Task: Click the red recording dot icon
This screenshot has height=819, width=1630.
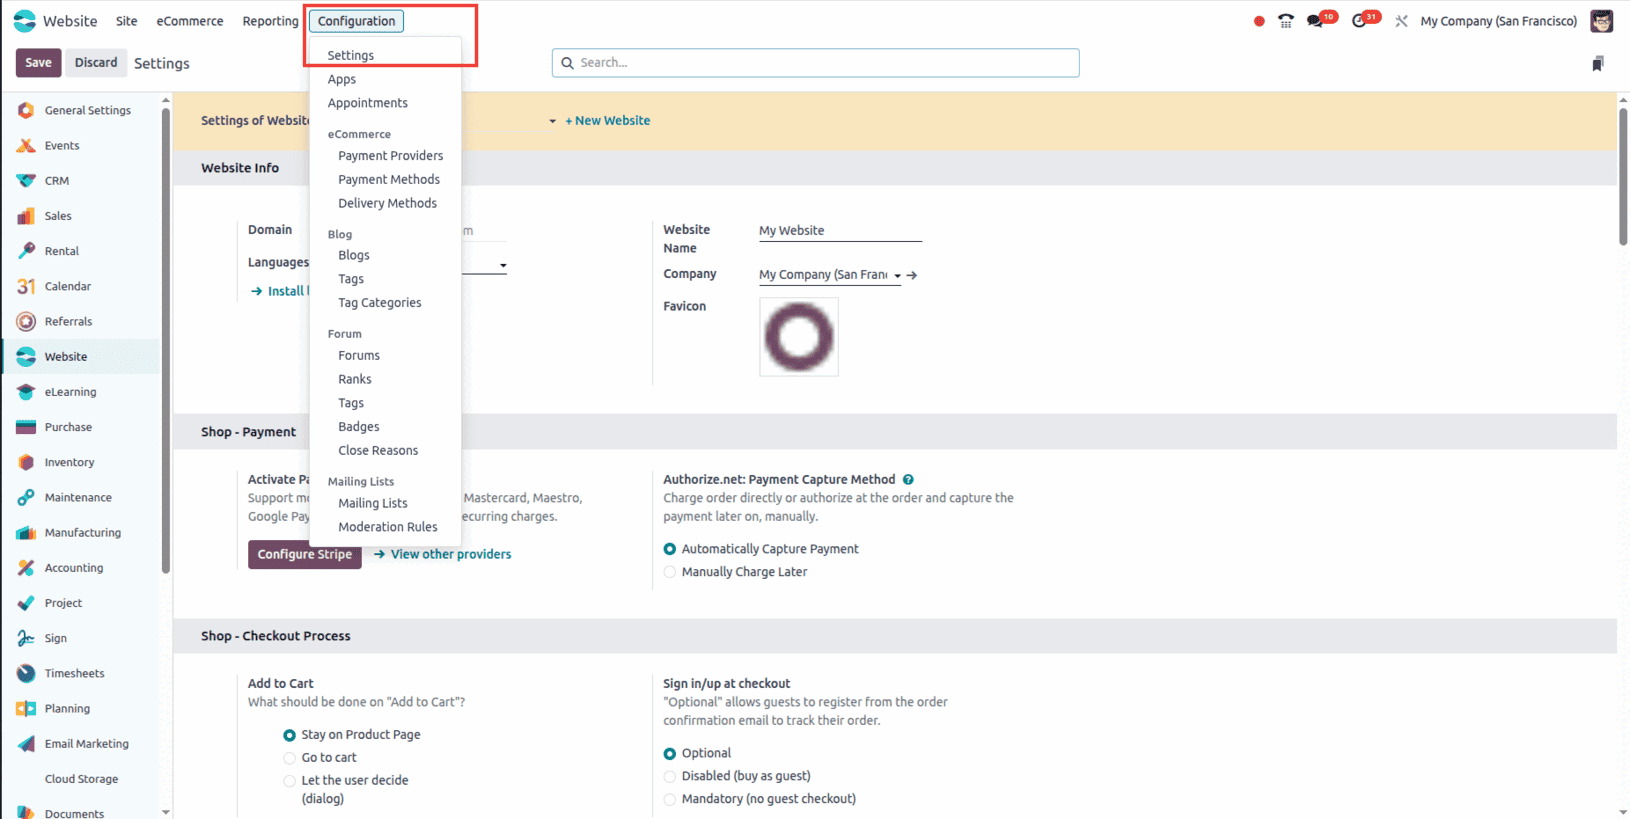Action: pos(1259,21)
